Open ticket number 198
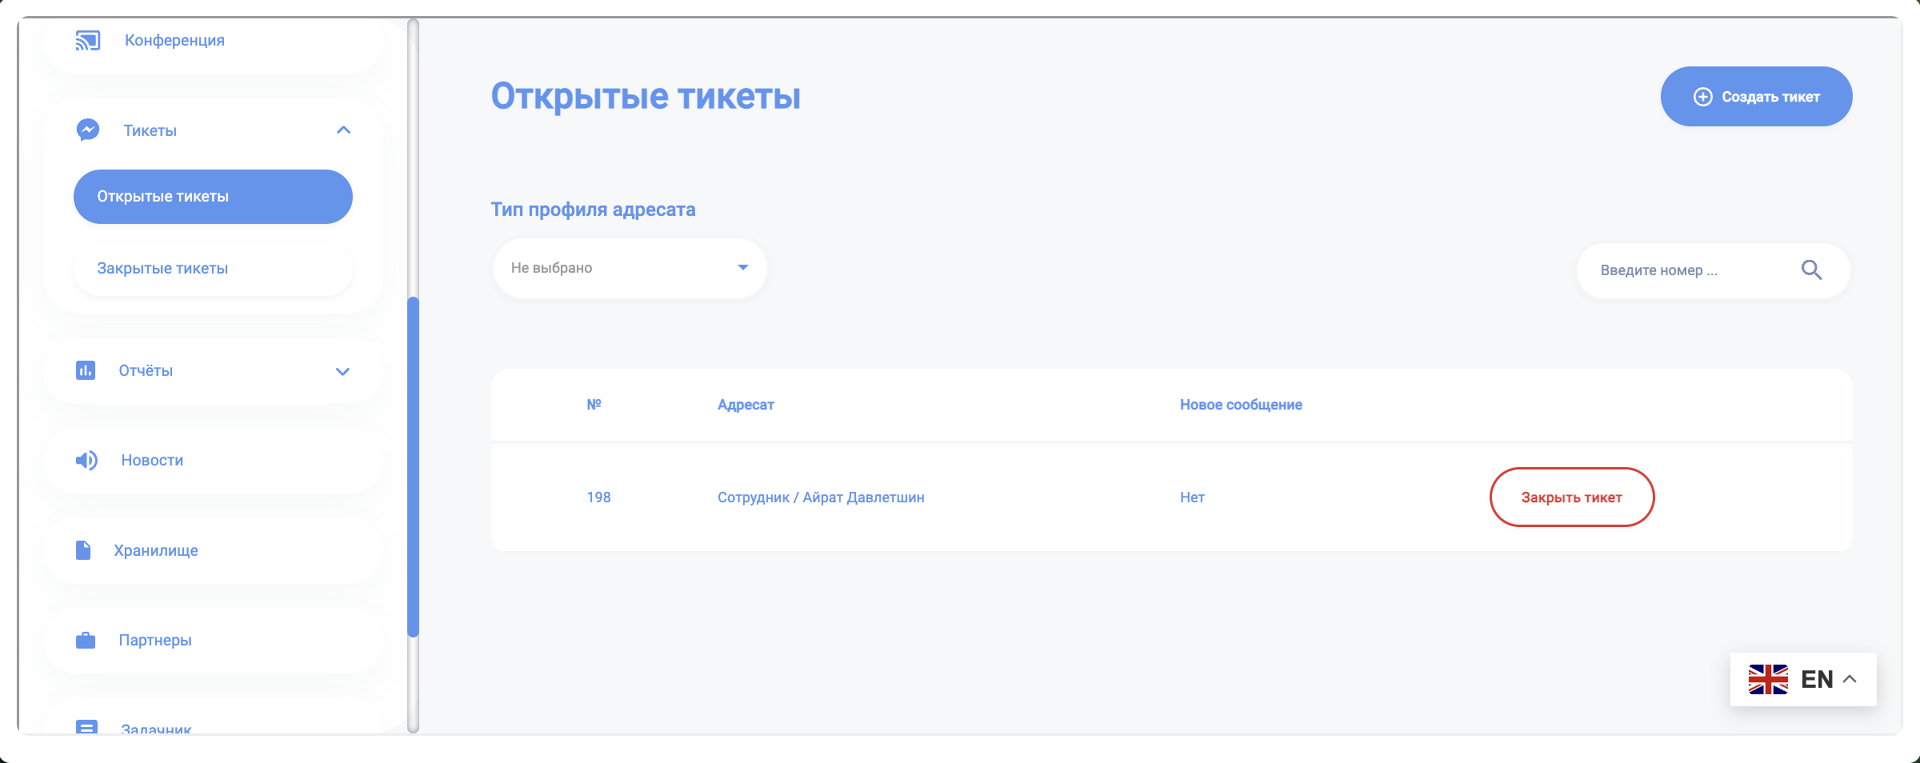Screen dimensions: 1920x763 (x=598, y=497)
